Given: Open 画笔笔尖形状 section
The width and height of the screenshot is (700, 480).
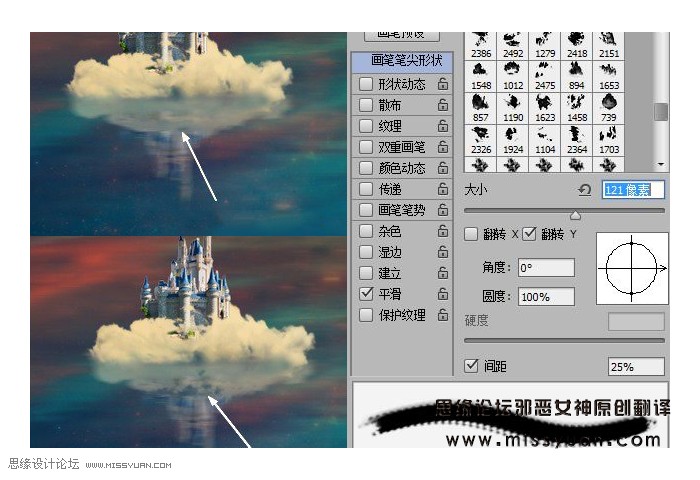Looking at the screenshot, I should (402, 62).
